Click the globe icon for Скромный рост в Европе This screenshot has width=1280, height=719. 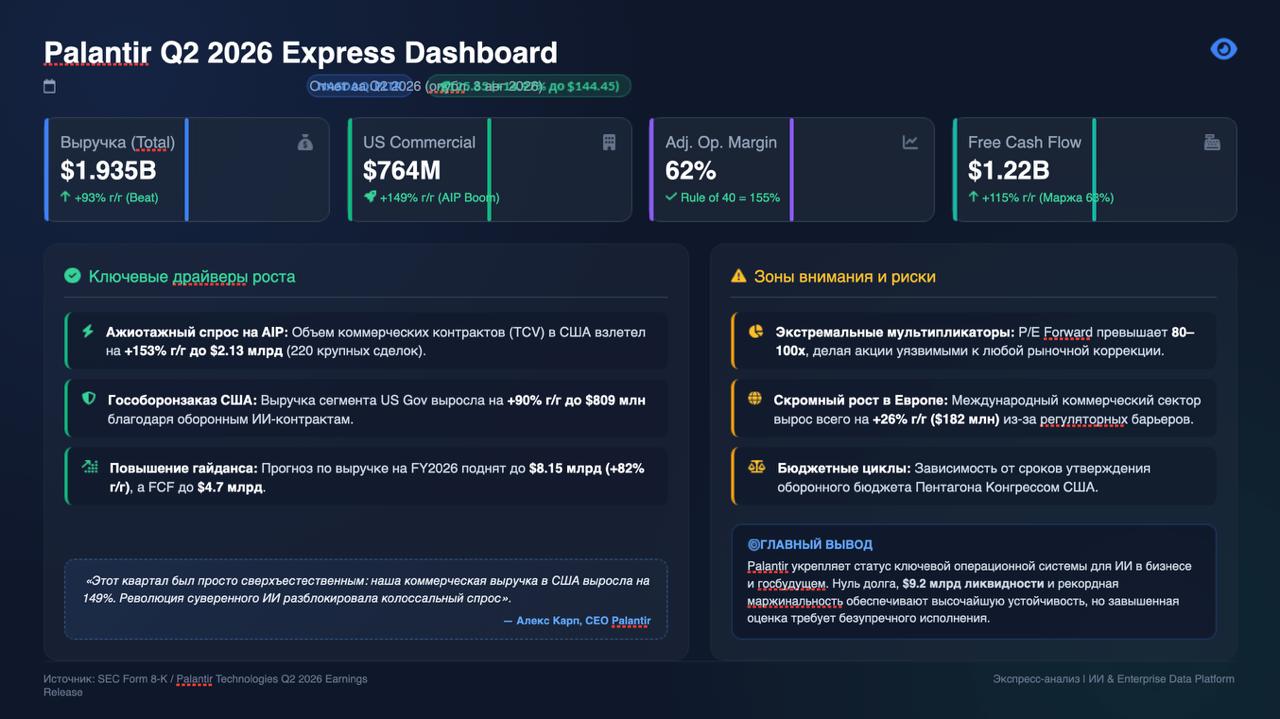[755, 399]
